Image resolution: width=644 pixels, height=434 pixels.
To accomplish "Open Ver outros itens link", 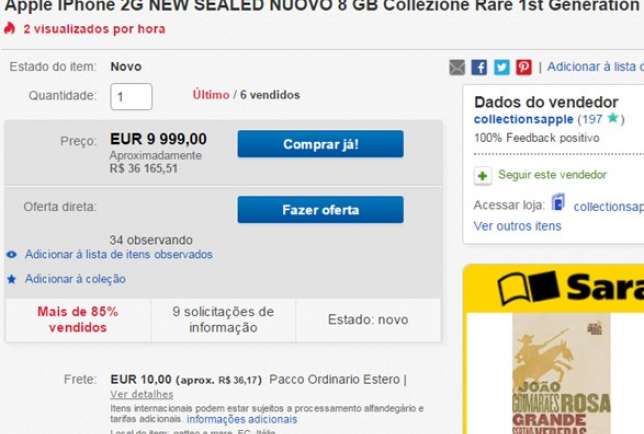I will [x=518, y=226].
